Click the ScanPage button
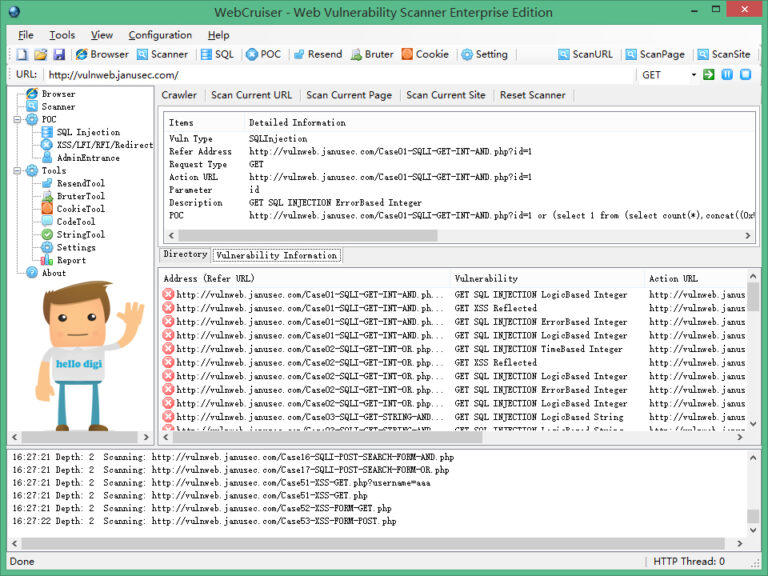Screen dimensions: 768x576 coord(655,54)
